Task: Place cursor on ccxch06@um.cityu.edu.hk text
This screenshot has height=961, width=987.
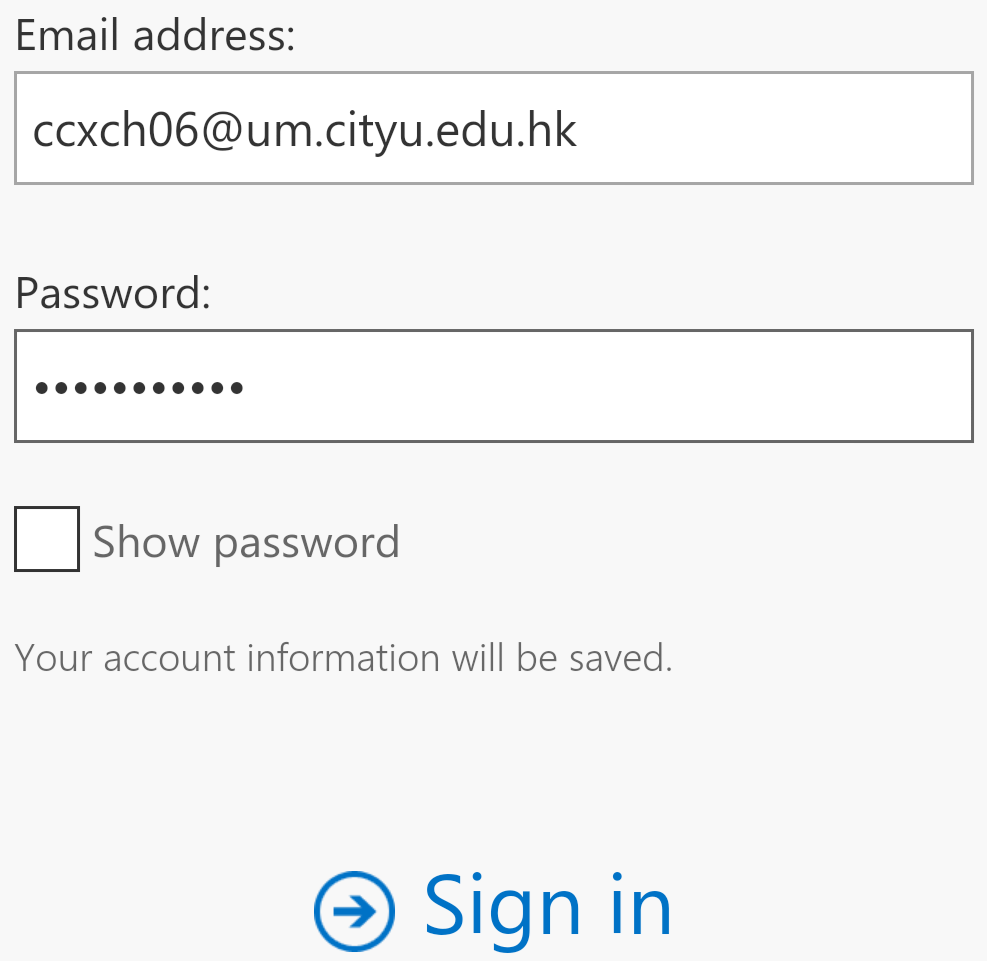Action: (304, 131)
